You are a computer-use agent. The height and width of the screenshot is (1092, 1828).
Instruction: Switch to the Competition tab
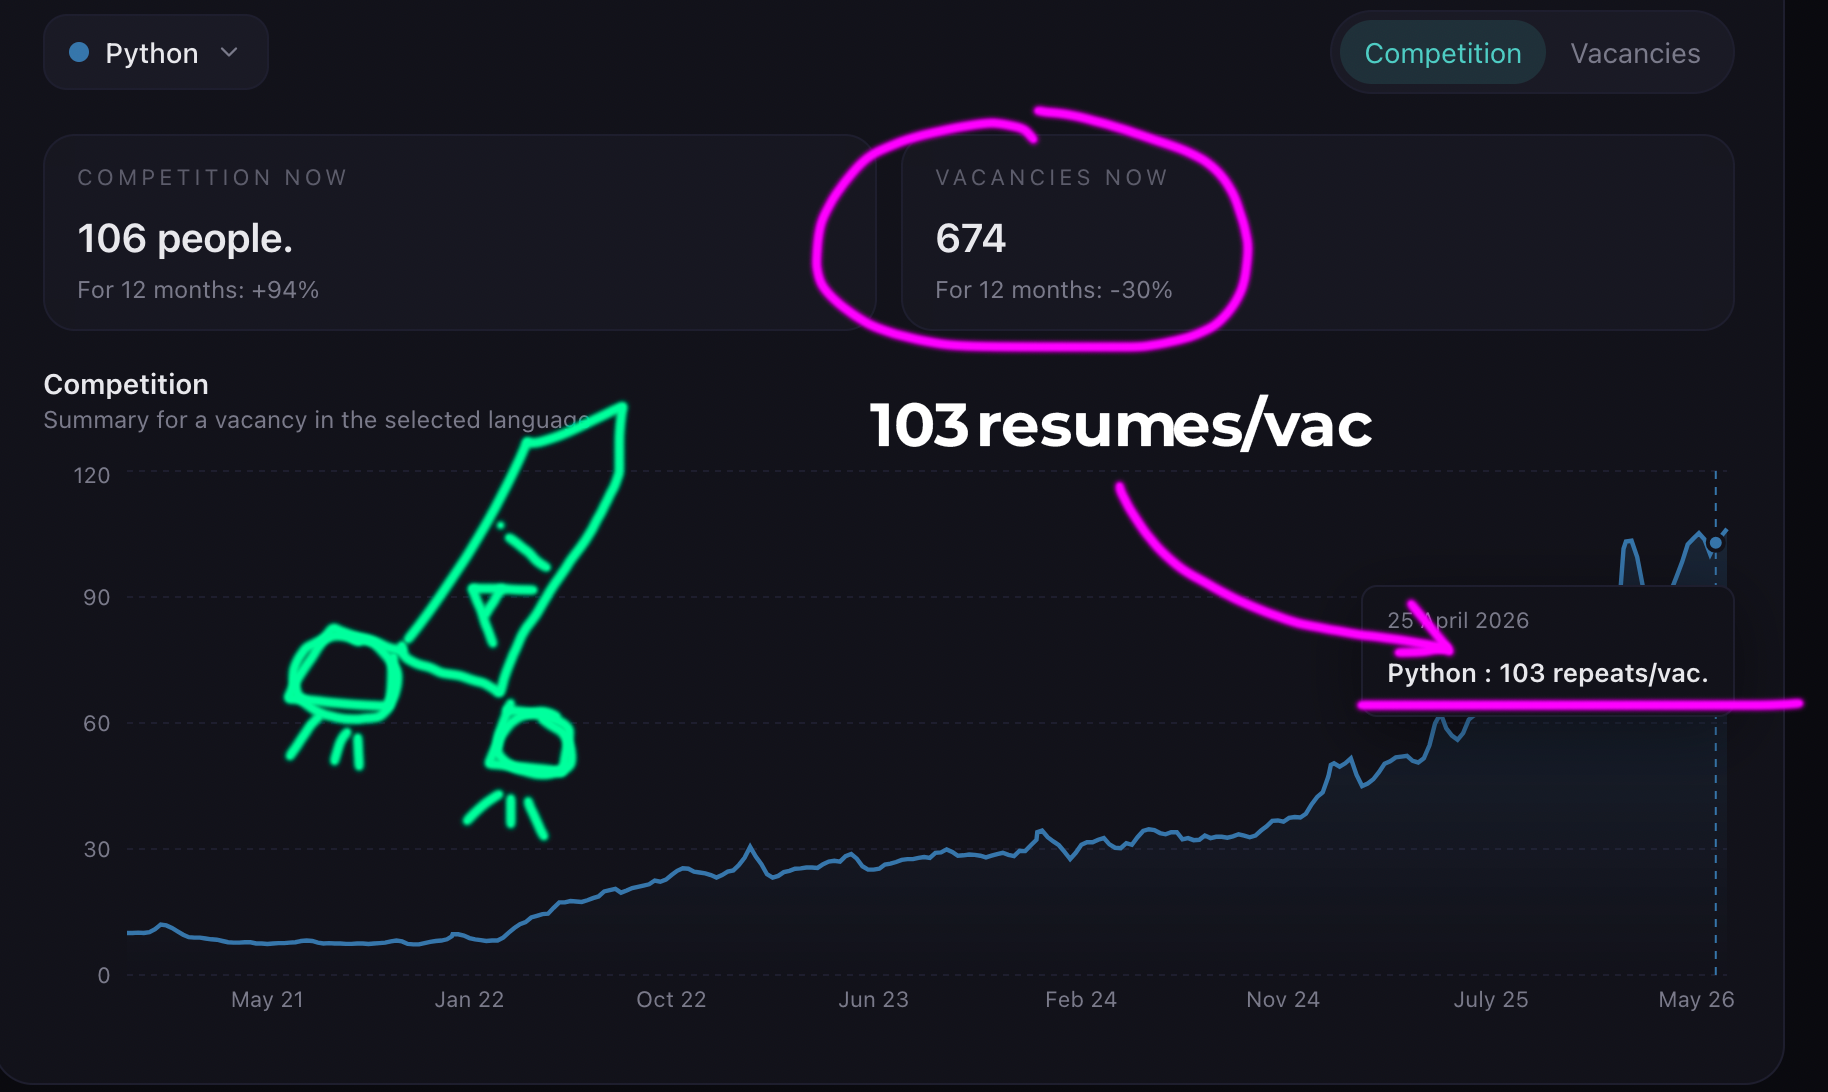tap(1442, 53)
